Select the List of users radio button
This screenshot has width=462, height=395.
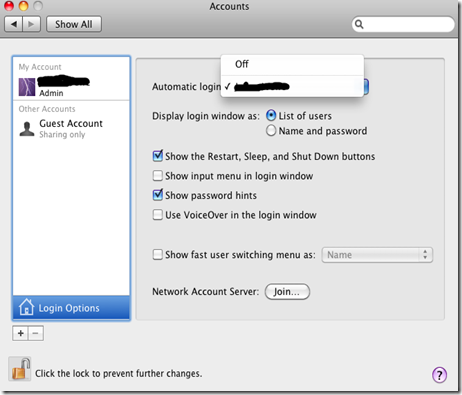[x=271, y=116]
